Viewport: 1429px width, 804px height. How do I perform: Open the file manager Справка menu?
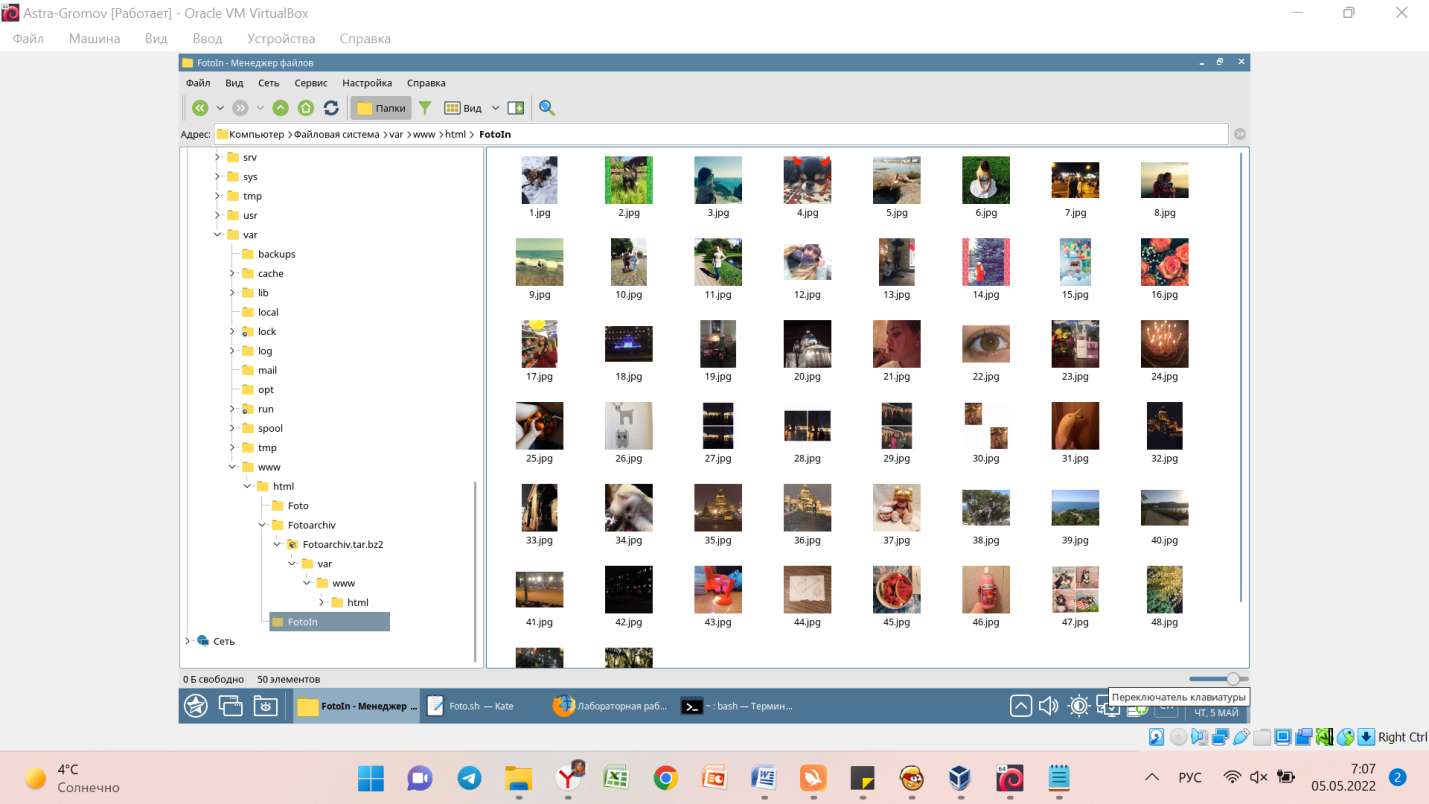pos(426,83)
